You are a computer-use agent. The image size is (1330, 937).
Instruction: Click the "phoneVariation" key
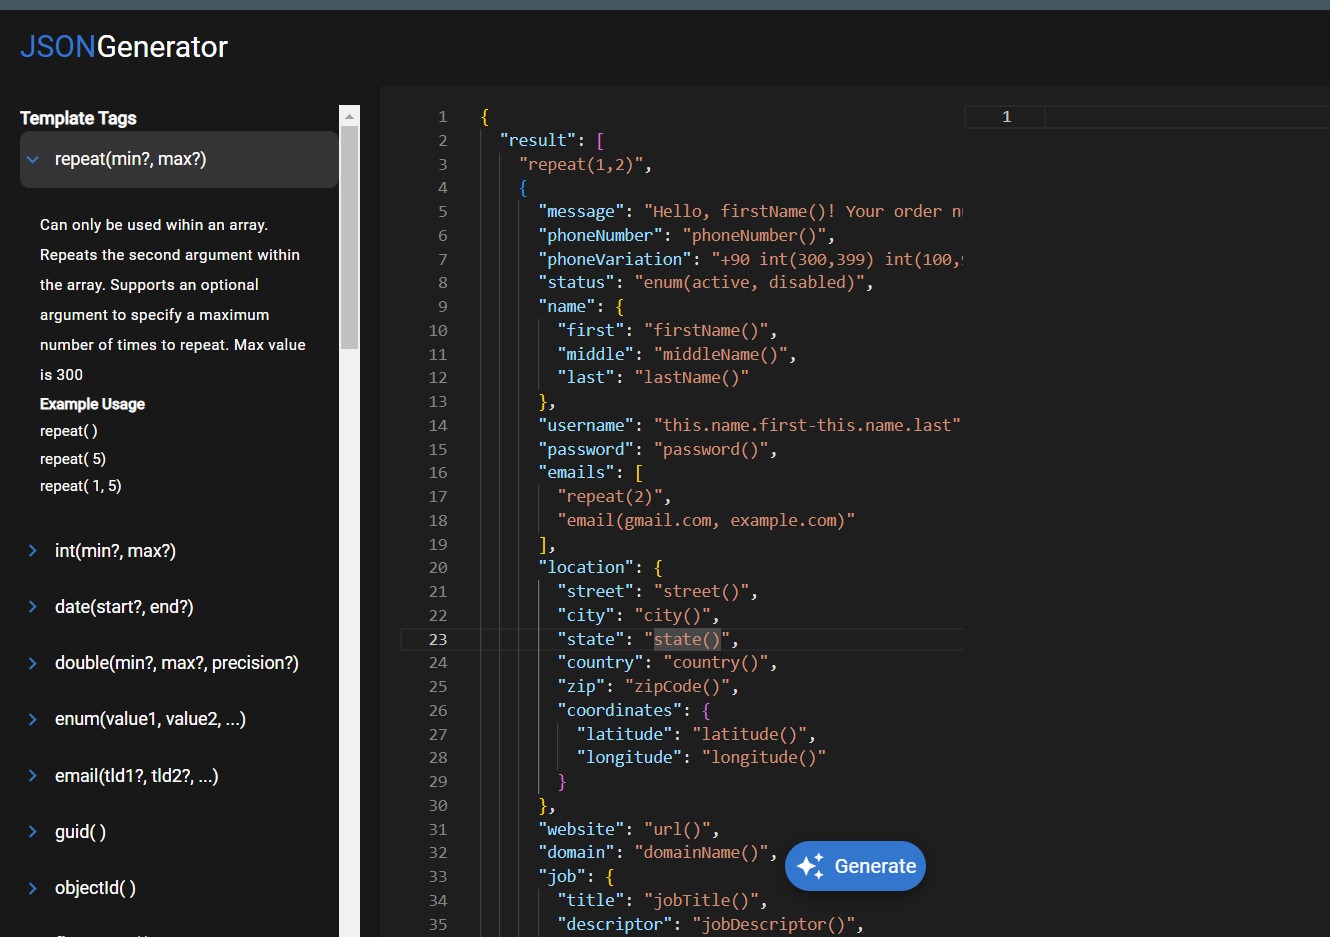pos(615,260)
